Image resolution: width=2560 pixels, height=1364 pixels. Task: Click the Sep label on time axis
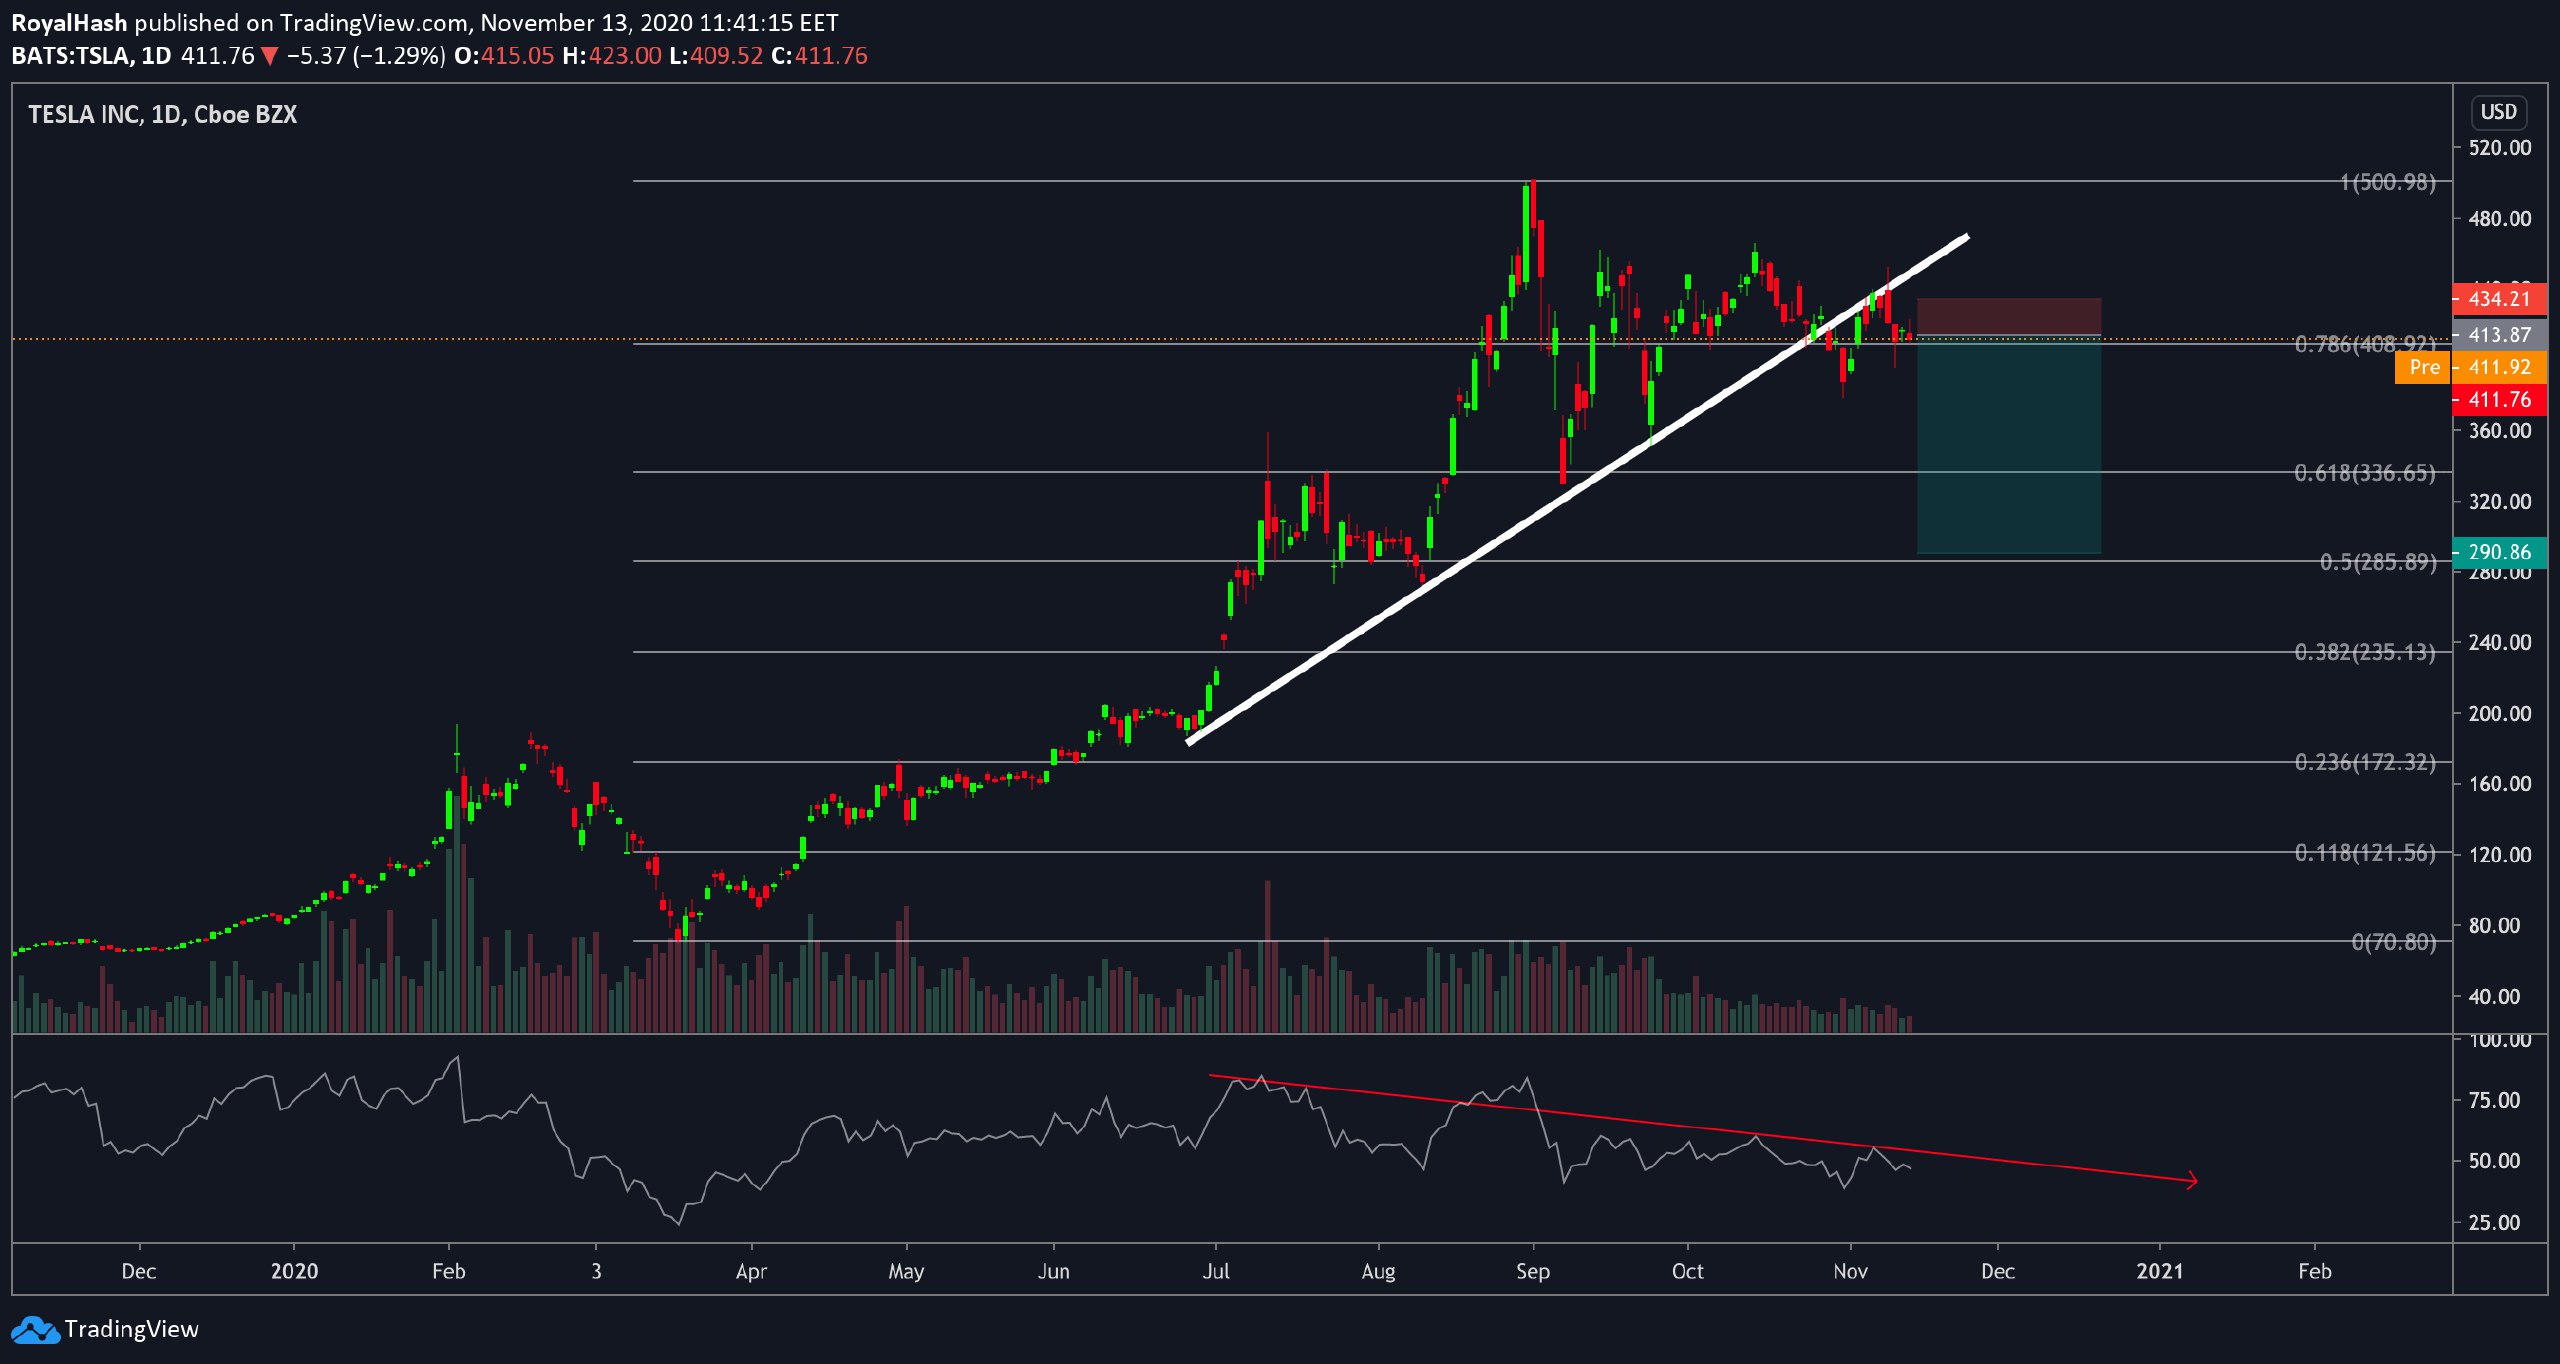click(1532, 1271)
